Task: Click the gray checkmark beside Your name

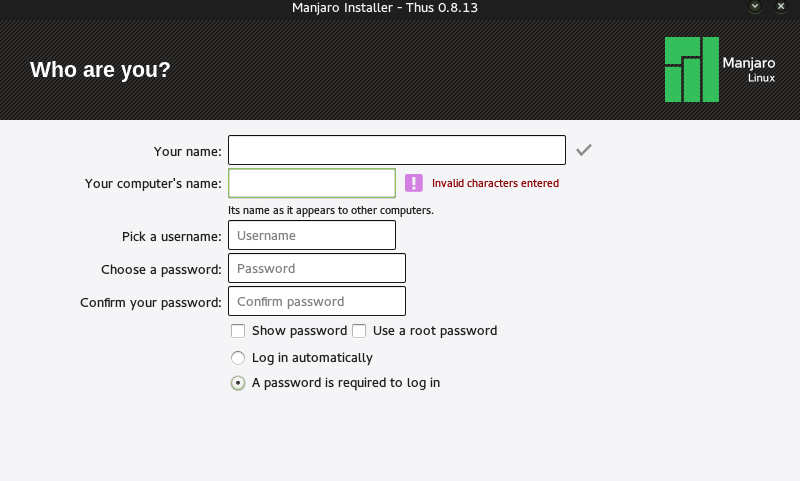Action: [584, 150]
